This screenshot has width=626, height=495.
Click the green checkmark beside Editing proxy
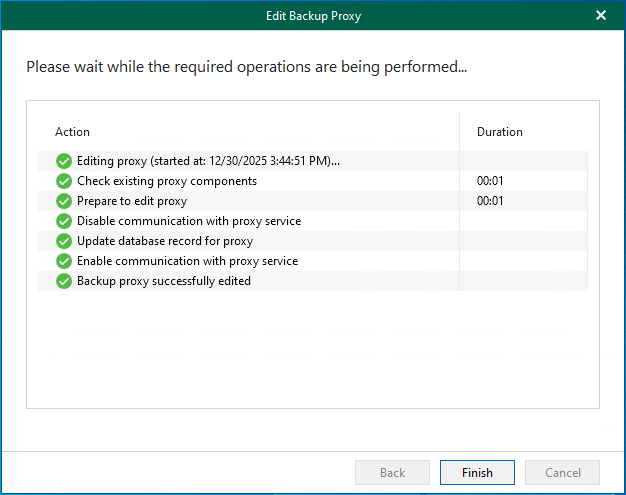pyautogui.click(x=64, y=161)
